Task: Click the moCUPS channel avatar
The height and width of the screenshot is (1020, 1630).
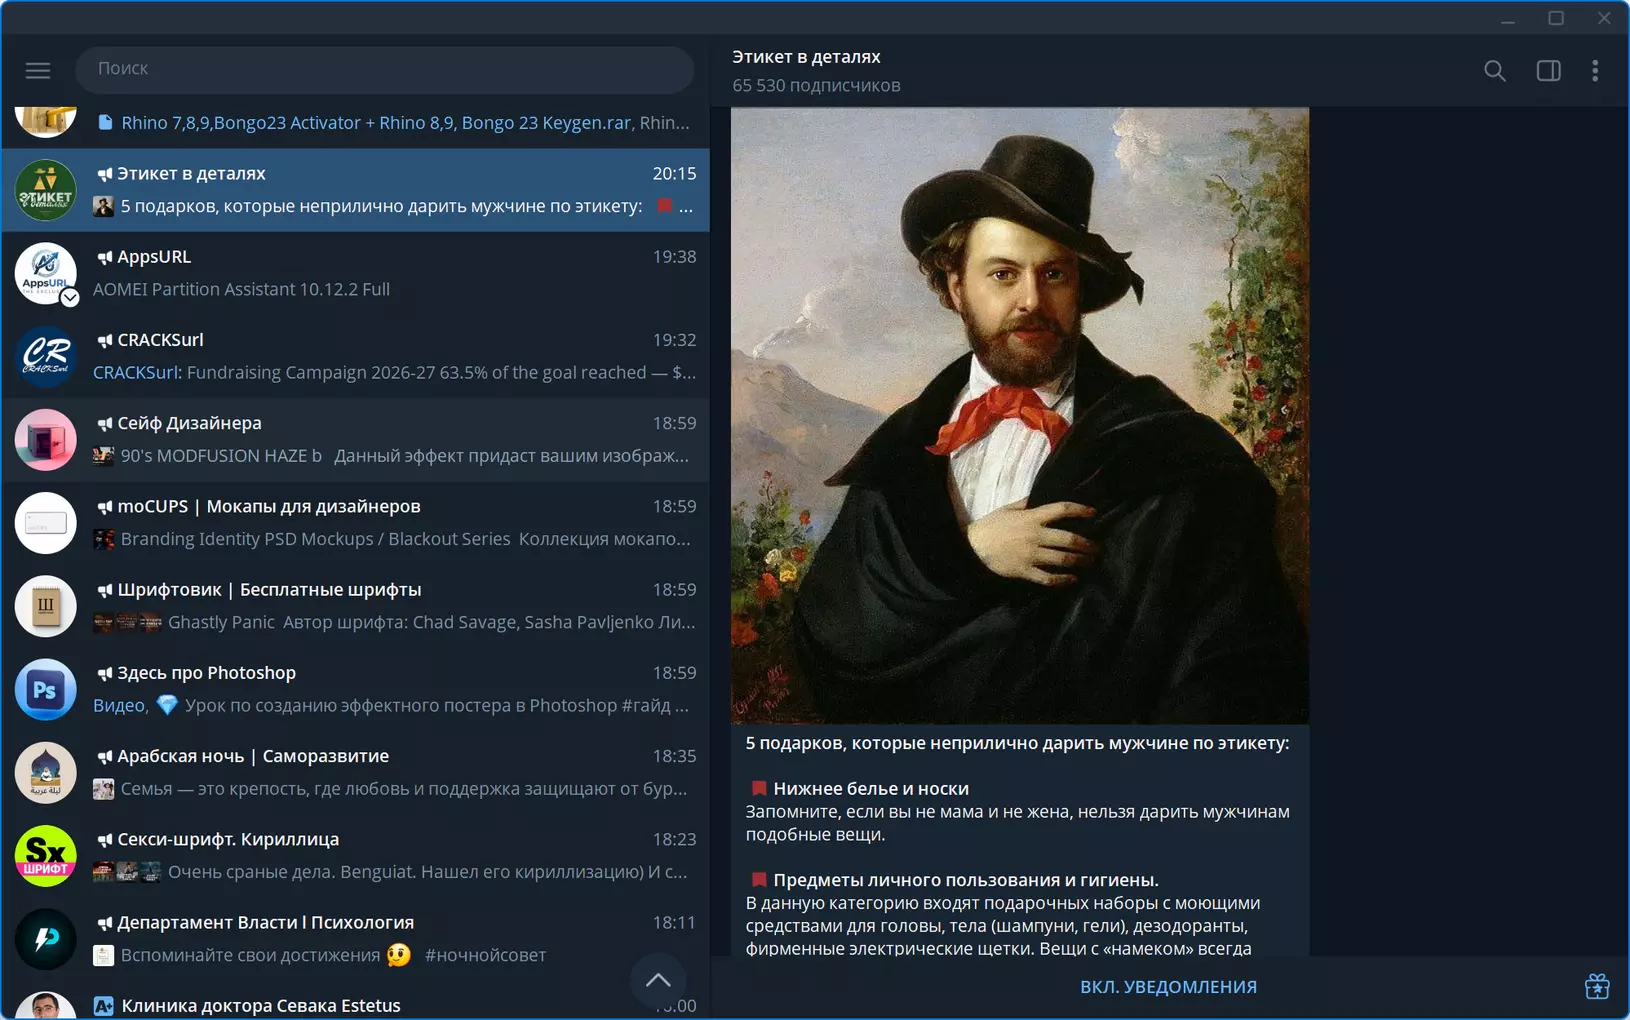Action: pos(46,522)
